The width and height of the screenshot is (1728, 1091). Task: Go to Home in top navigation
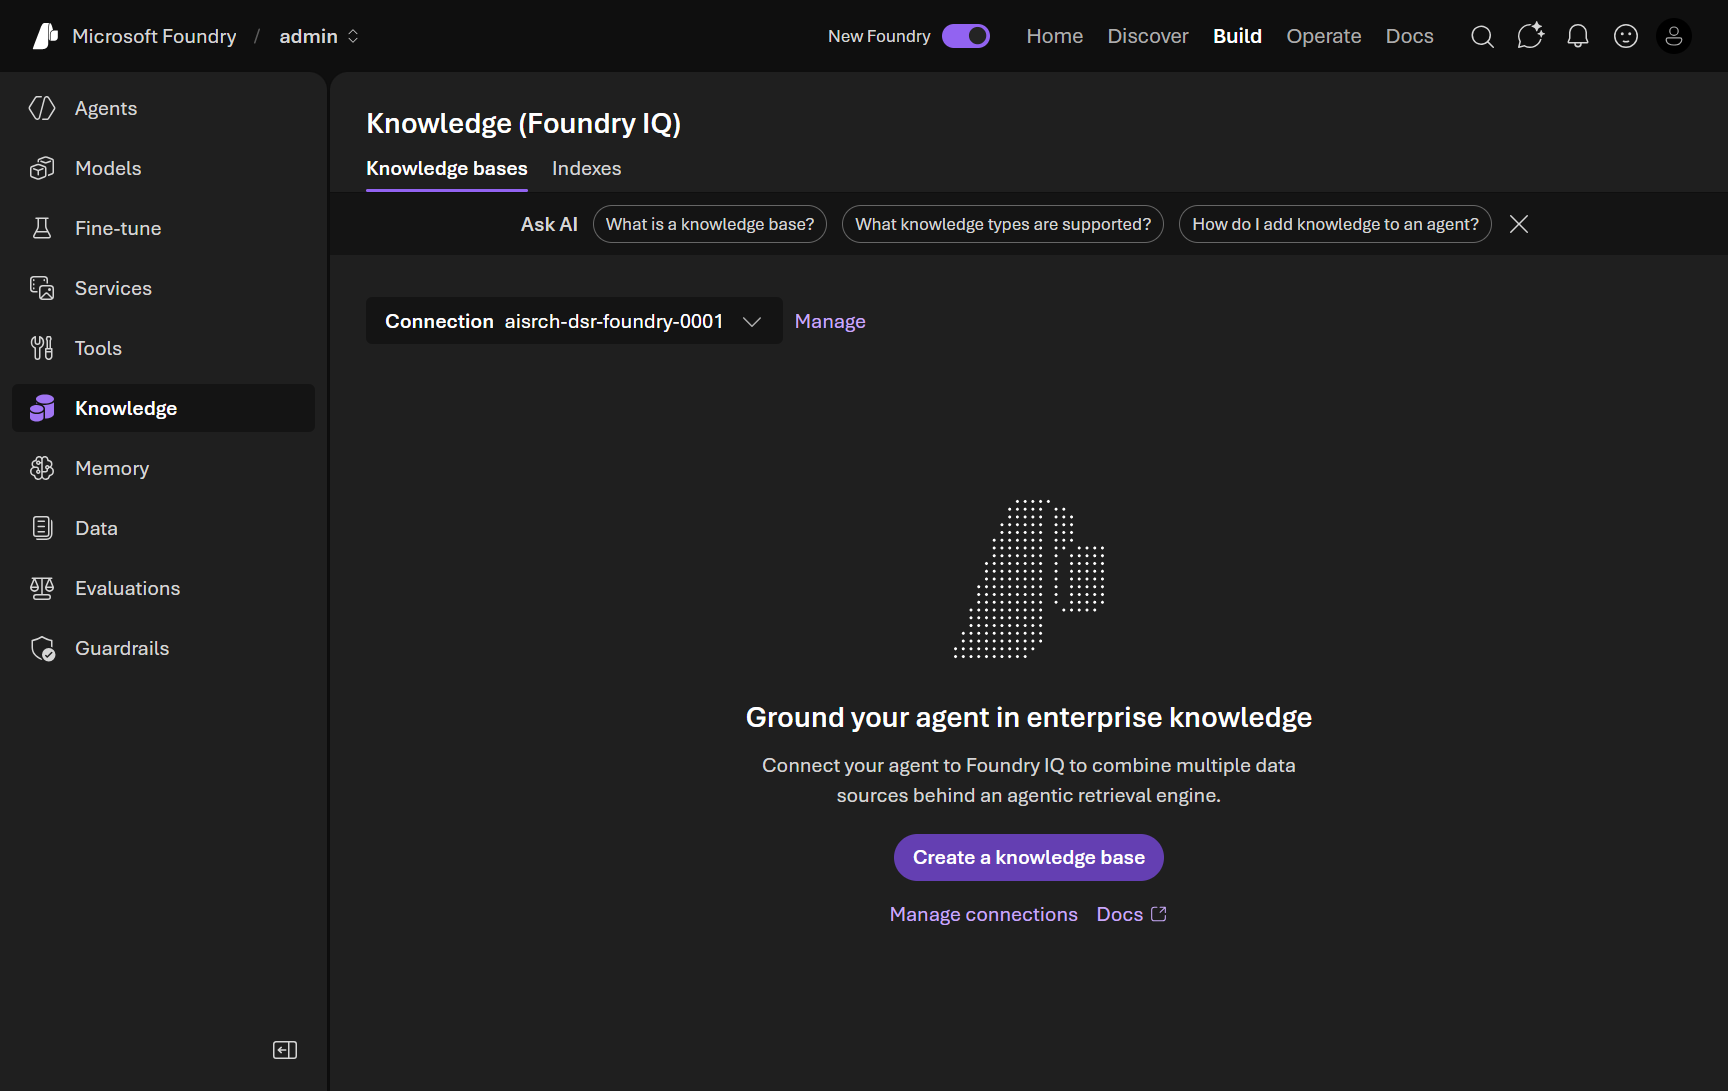point(1055,36)
